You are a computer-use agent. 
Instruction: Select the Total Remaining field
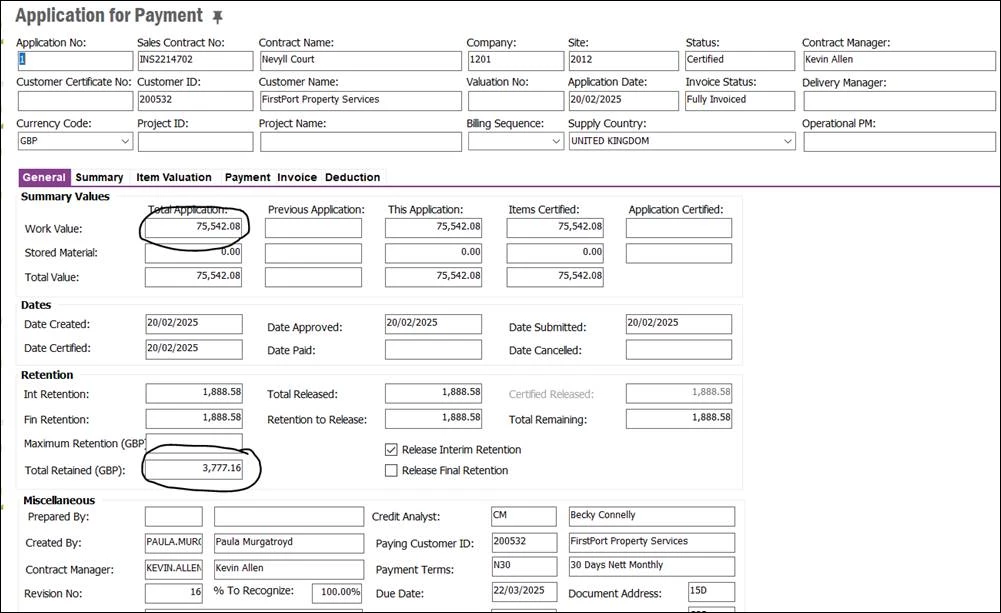tap(679, 419)
